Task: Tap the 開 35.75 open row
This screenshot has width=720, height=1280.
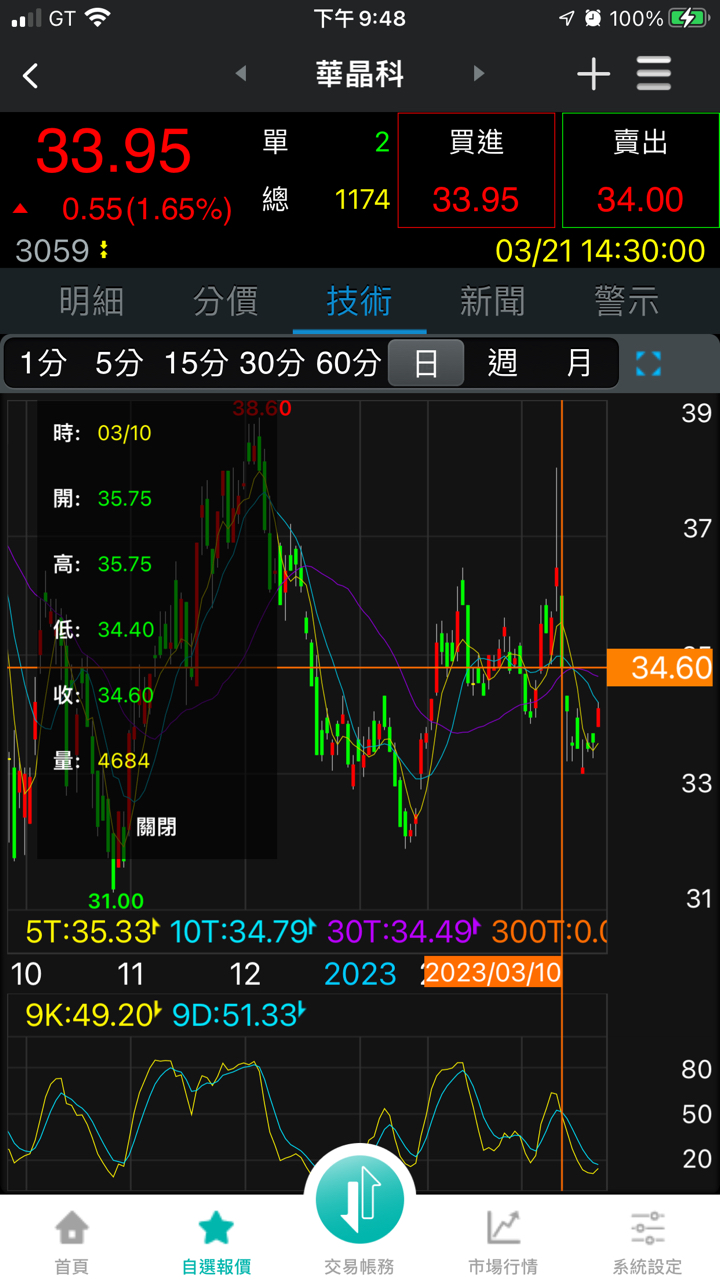Action: [102, 498]
